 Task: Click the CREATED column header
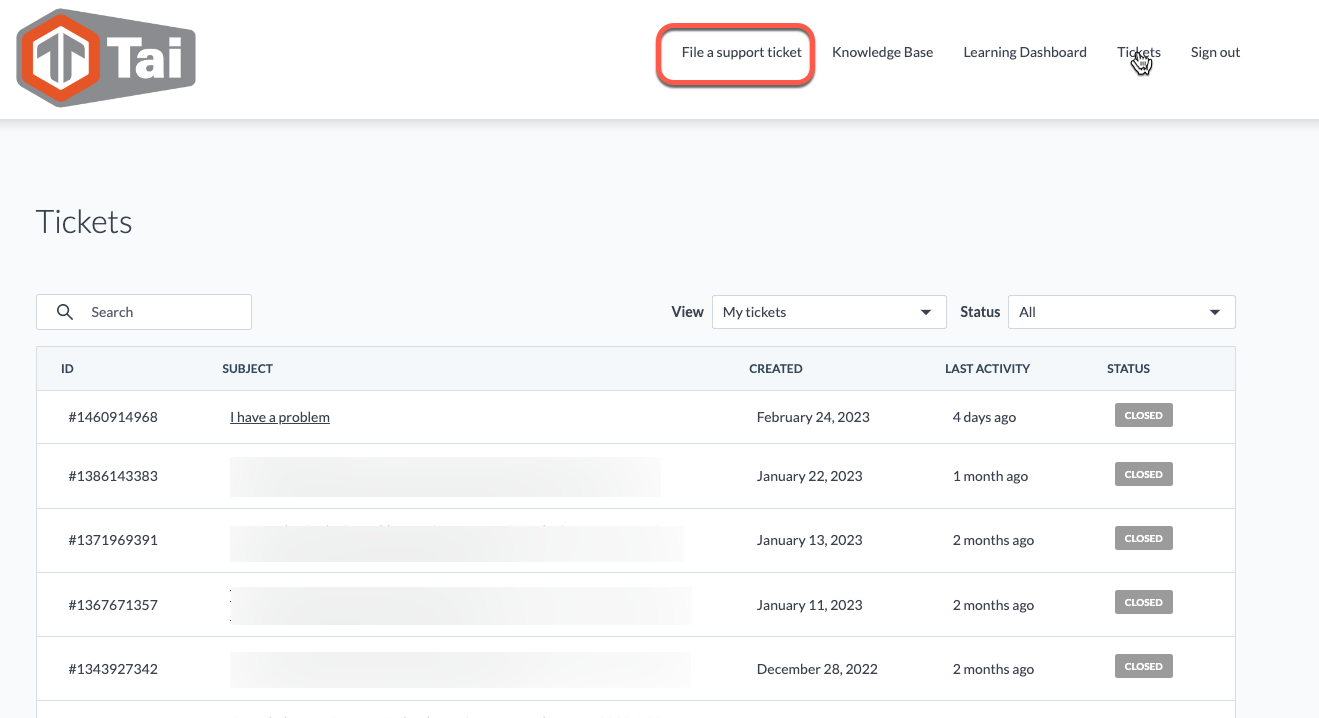(775, 369)
